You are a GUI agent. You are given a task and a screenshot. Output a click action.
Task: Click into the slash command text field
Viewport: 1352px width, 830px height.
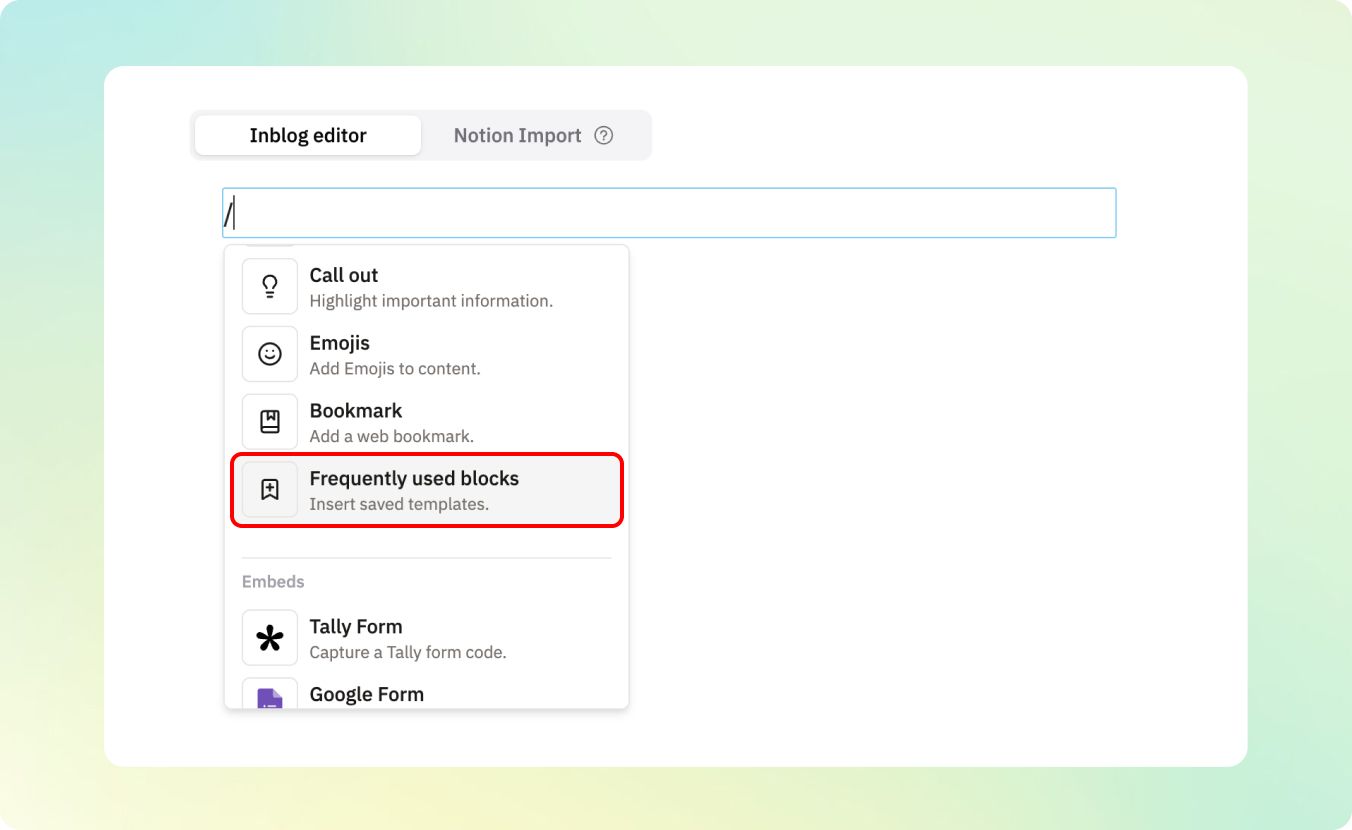(668, 213)
